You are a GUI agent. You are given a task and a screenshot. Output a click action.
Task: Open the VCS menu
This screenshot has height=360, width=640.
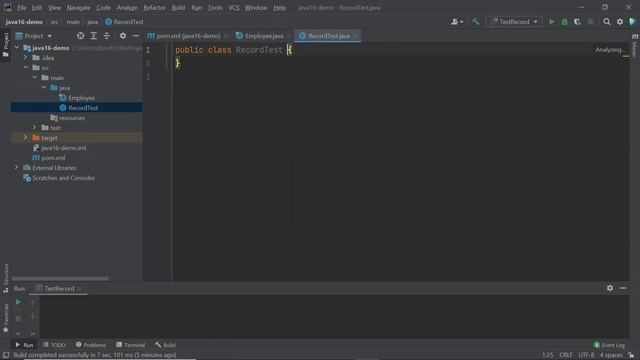234,8
